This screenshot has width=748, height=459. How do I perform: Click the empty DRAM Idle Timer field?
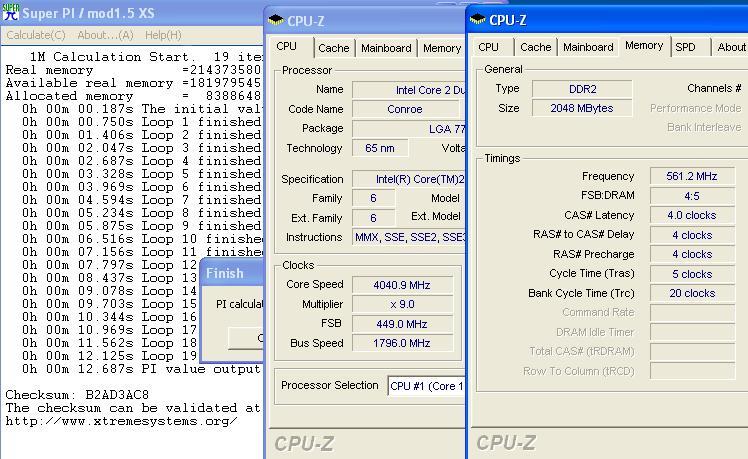tap(692, 332)
